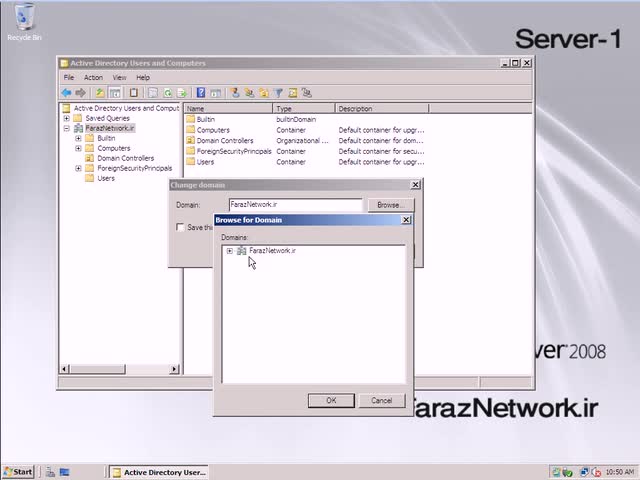Expand the Computers node in console tree
Viewport: 640px width, 480px height.
coord(78,148)
